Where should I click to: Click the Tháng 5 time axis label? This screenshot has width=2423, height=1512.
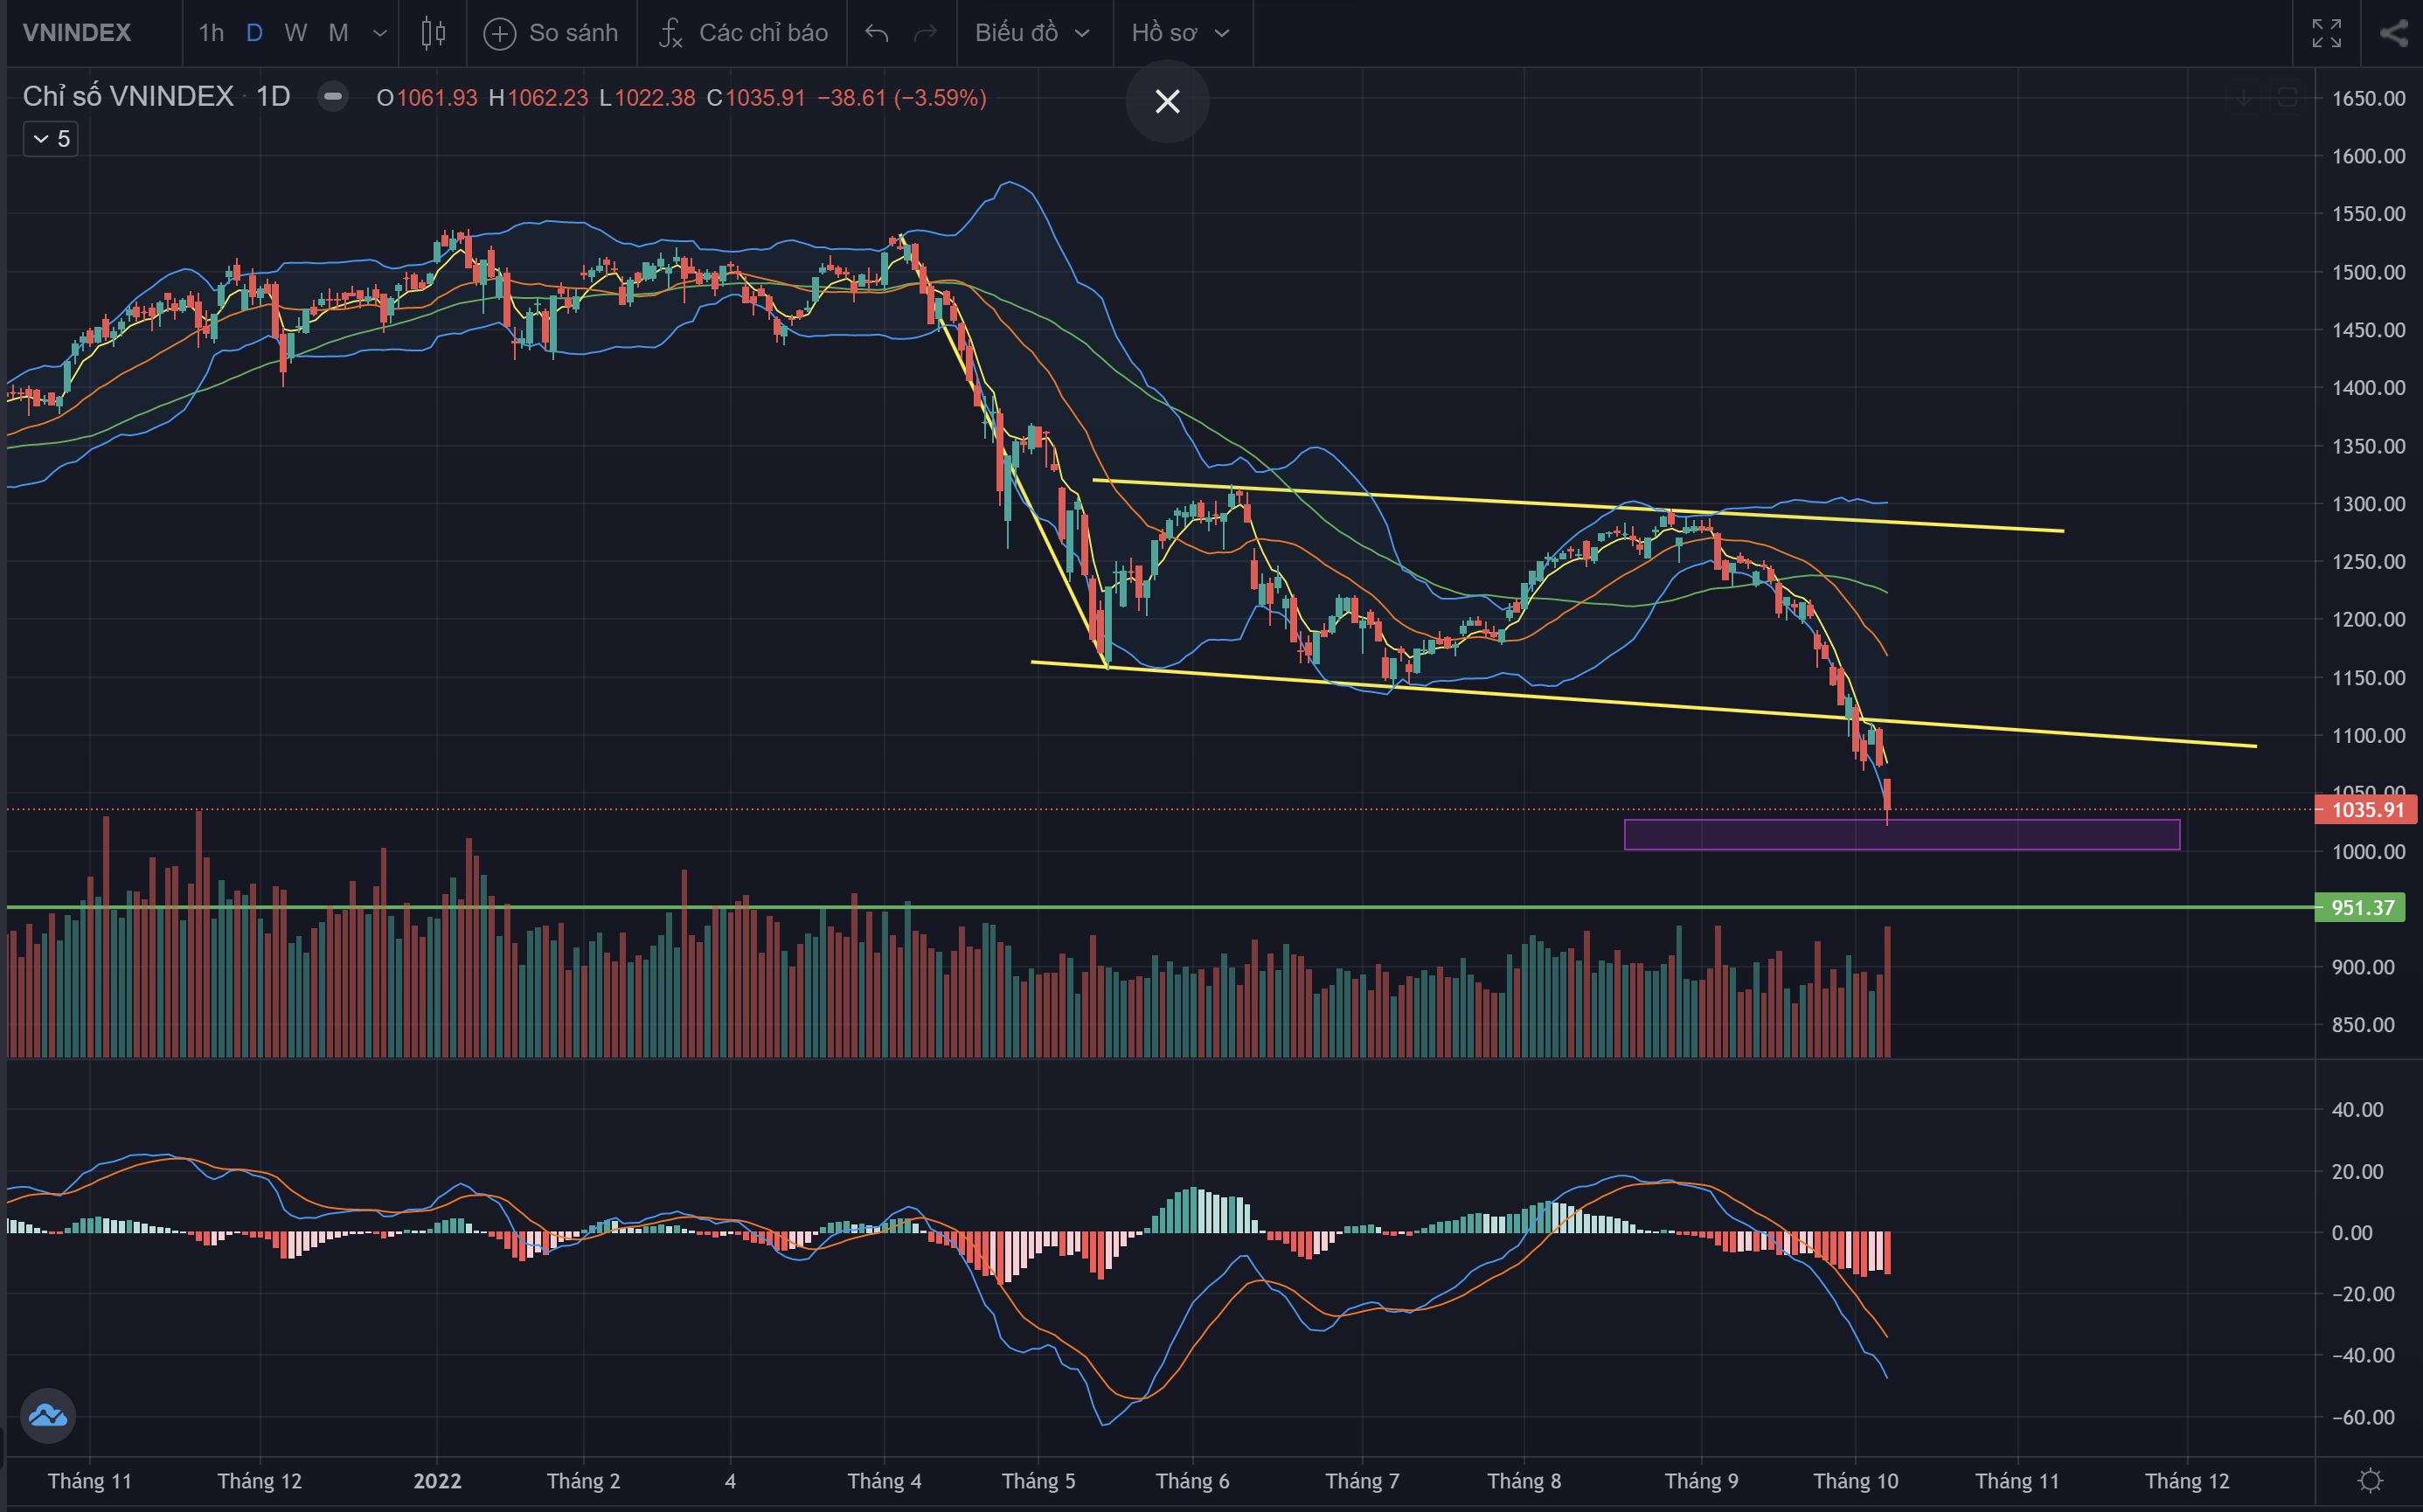coord(1038,1481)
